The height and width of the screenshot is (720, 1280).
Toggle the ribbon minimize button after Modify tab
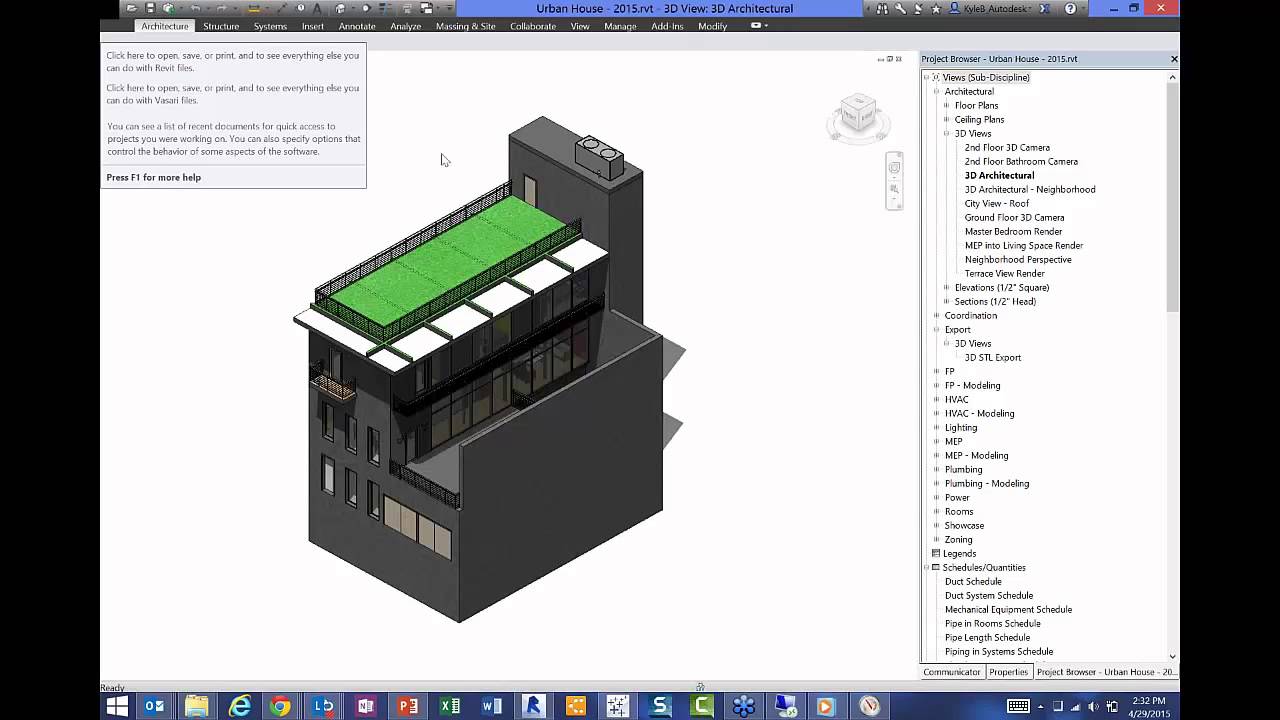(x=757, y=26)
